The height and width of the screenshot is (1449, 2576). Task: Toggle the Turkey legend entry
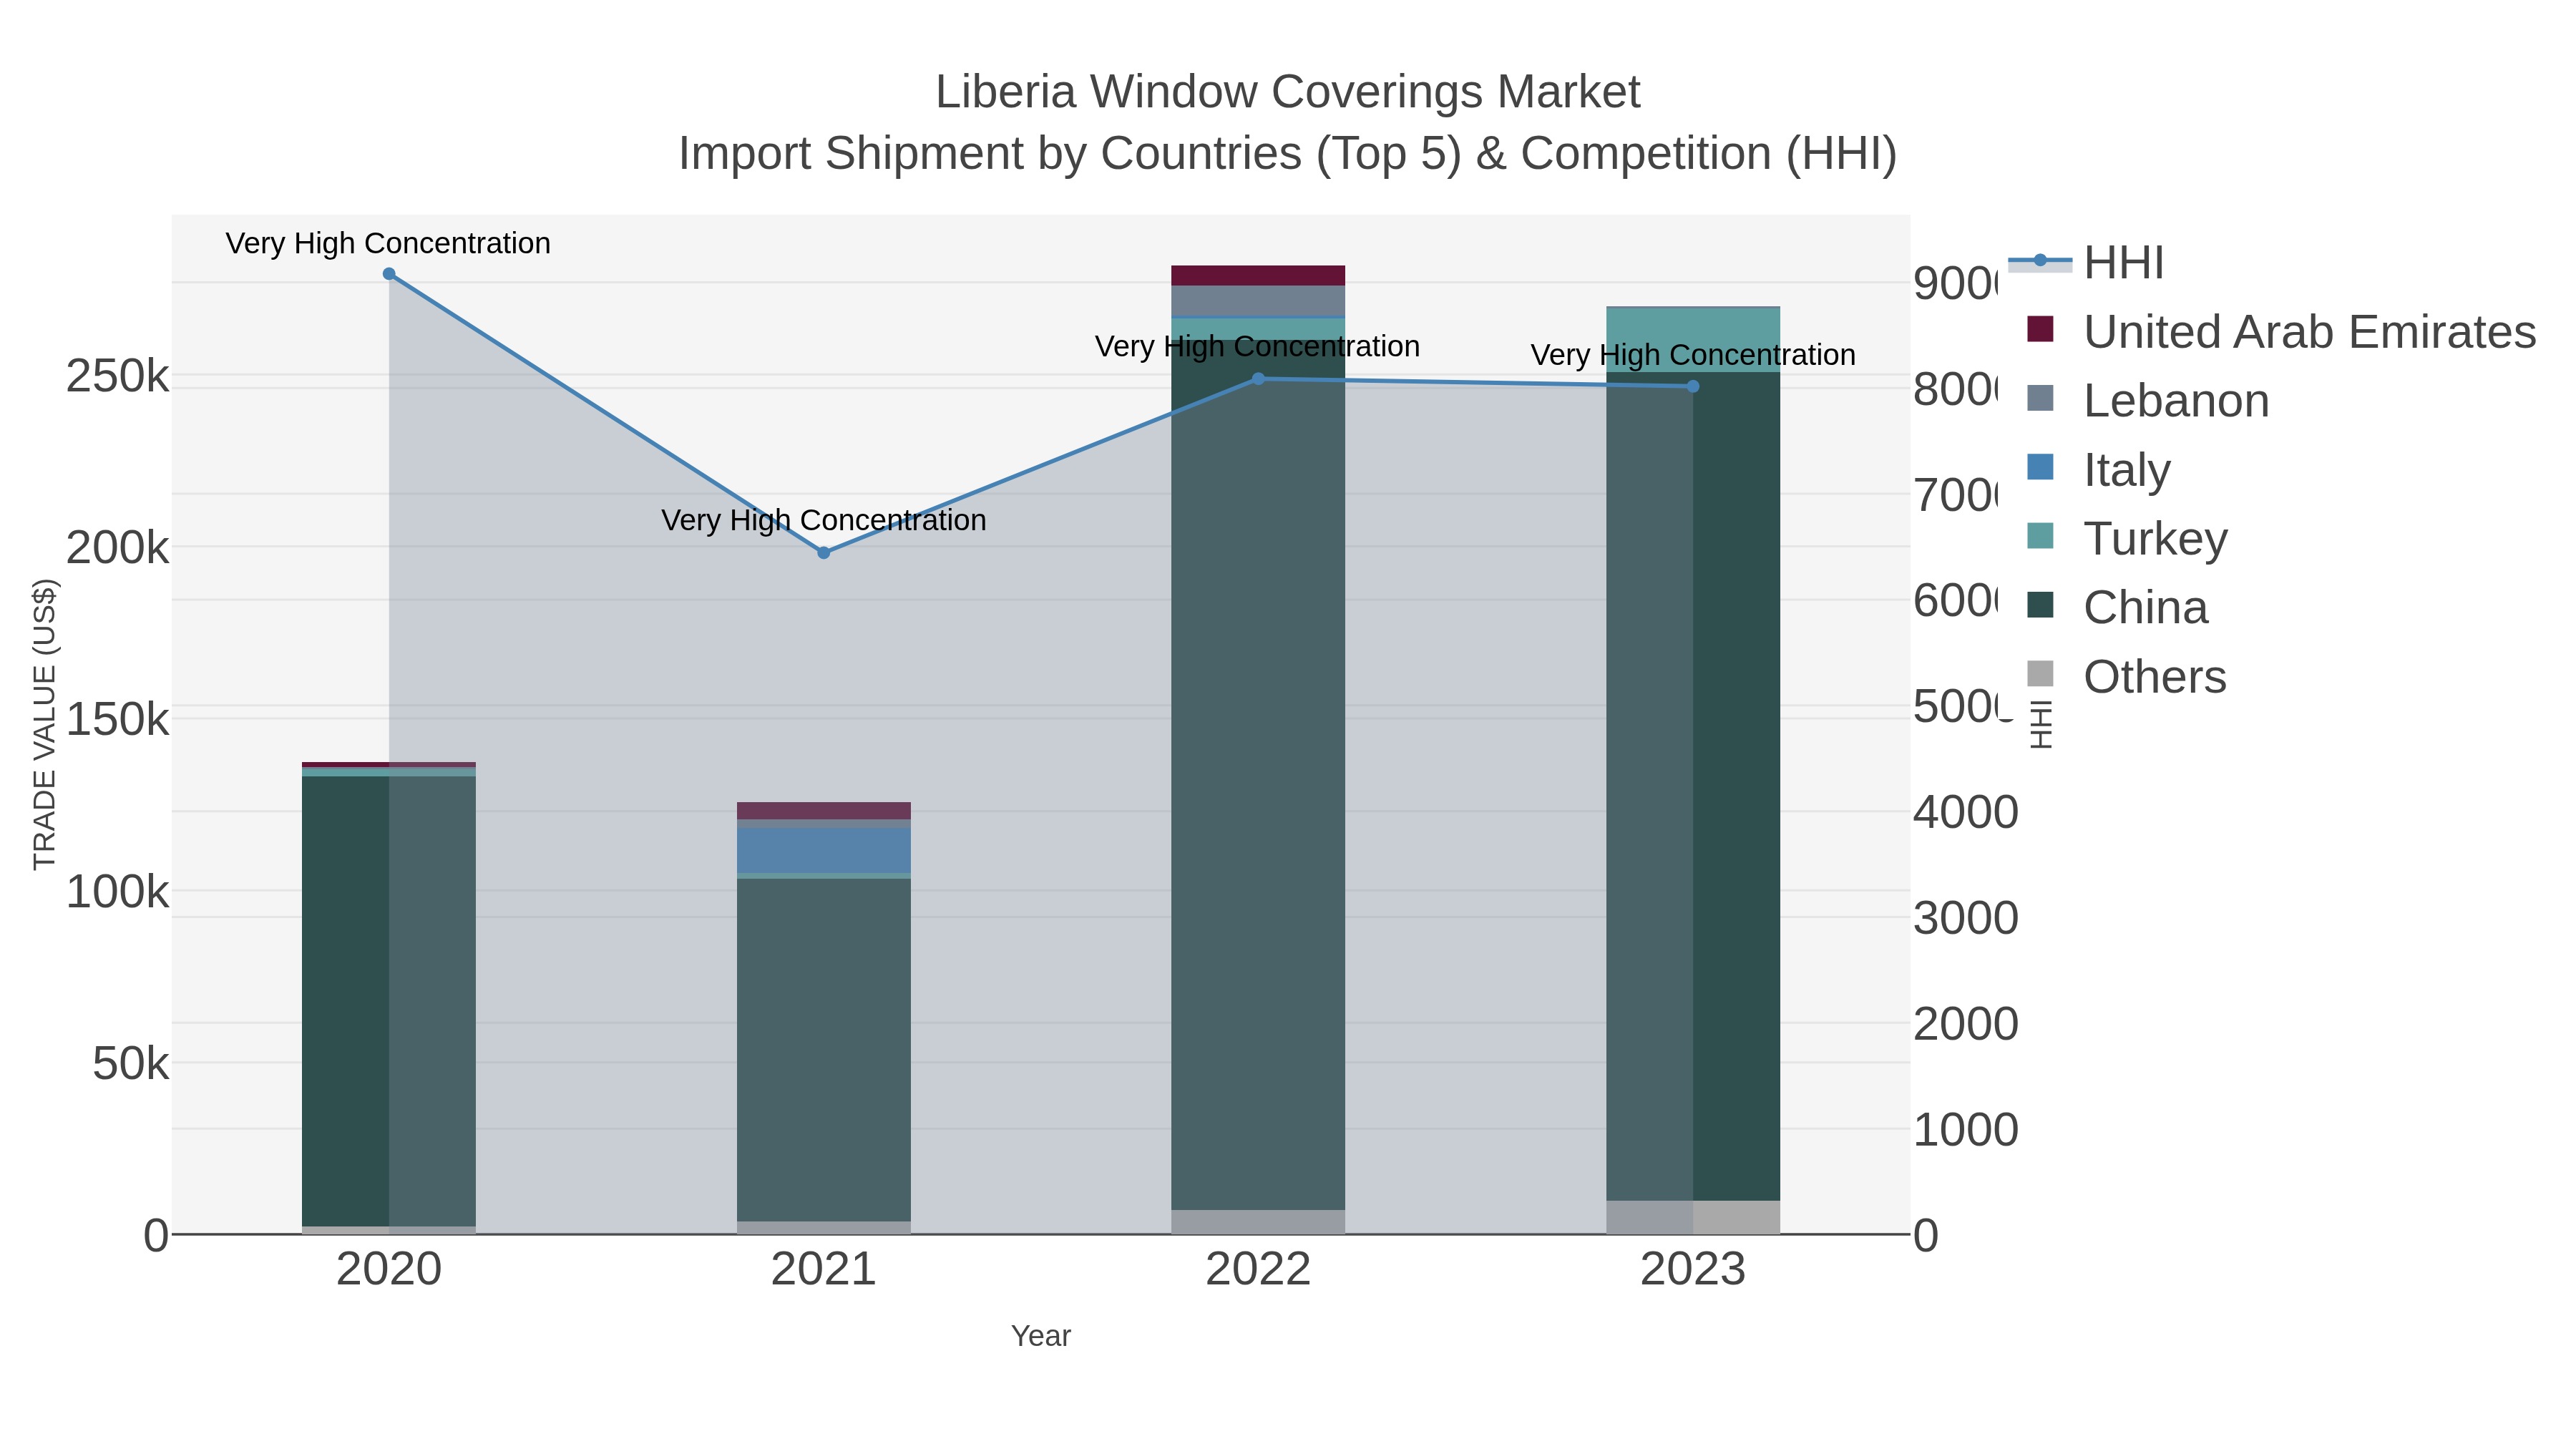(x=2127, y=539)
